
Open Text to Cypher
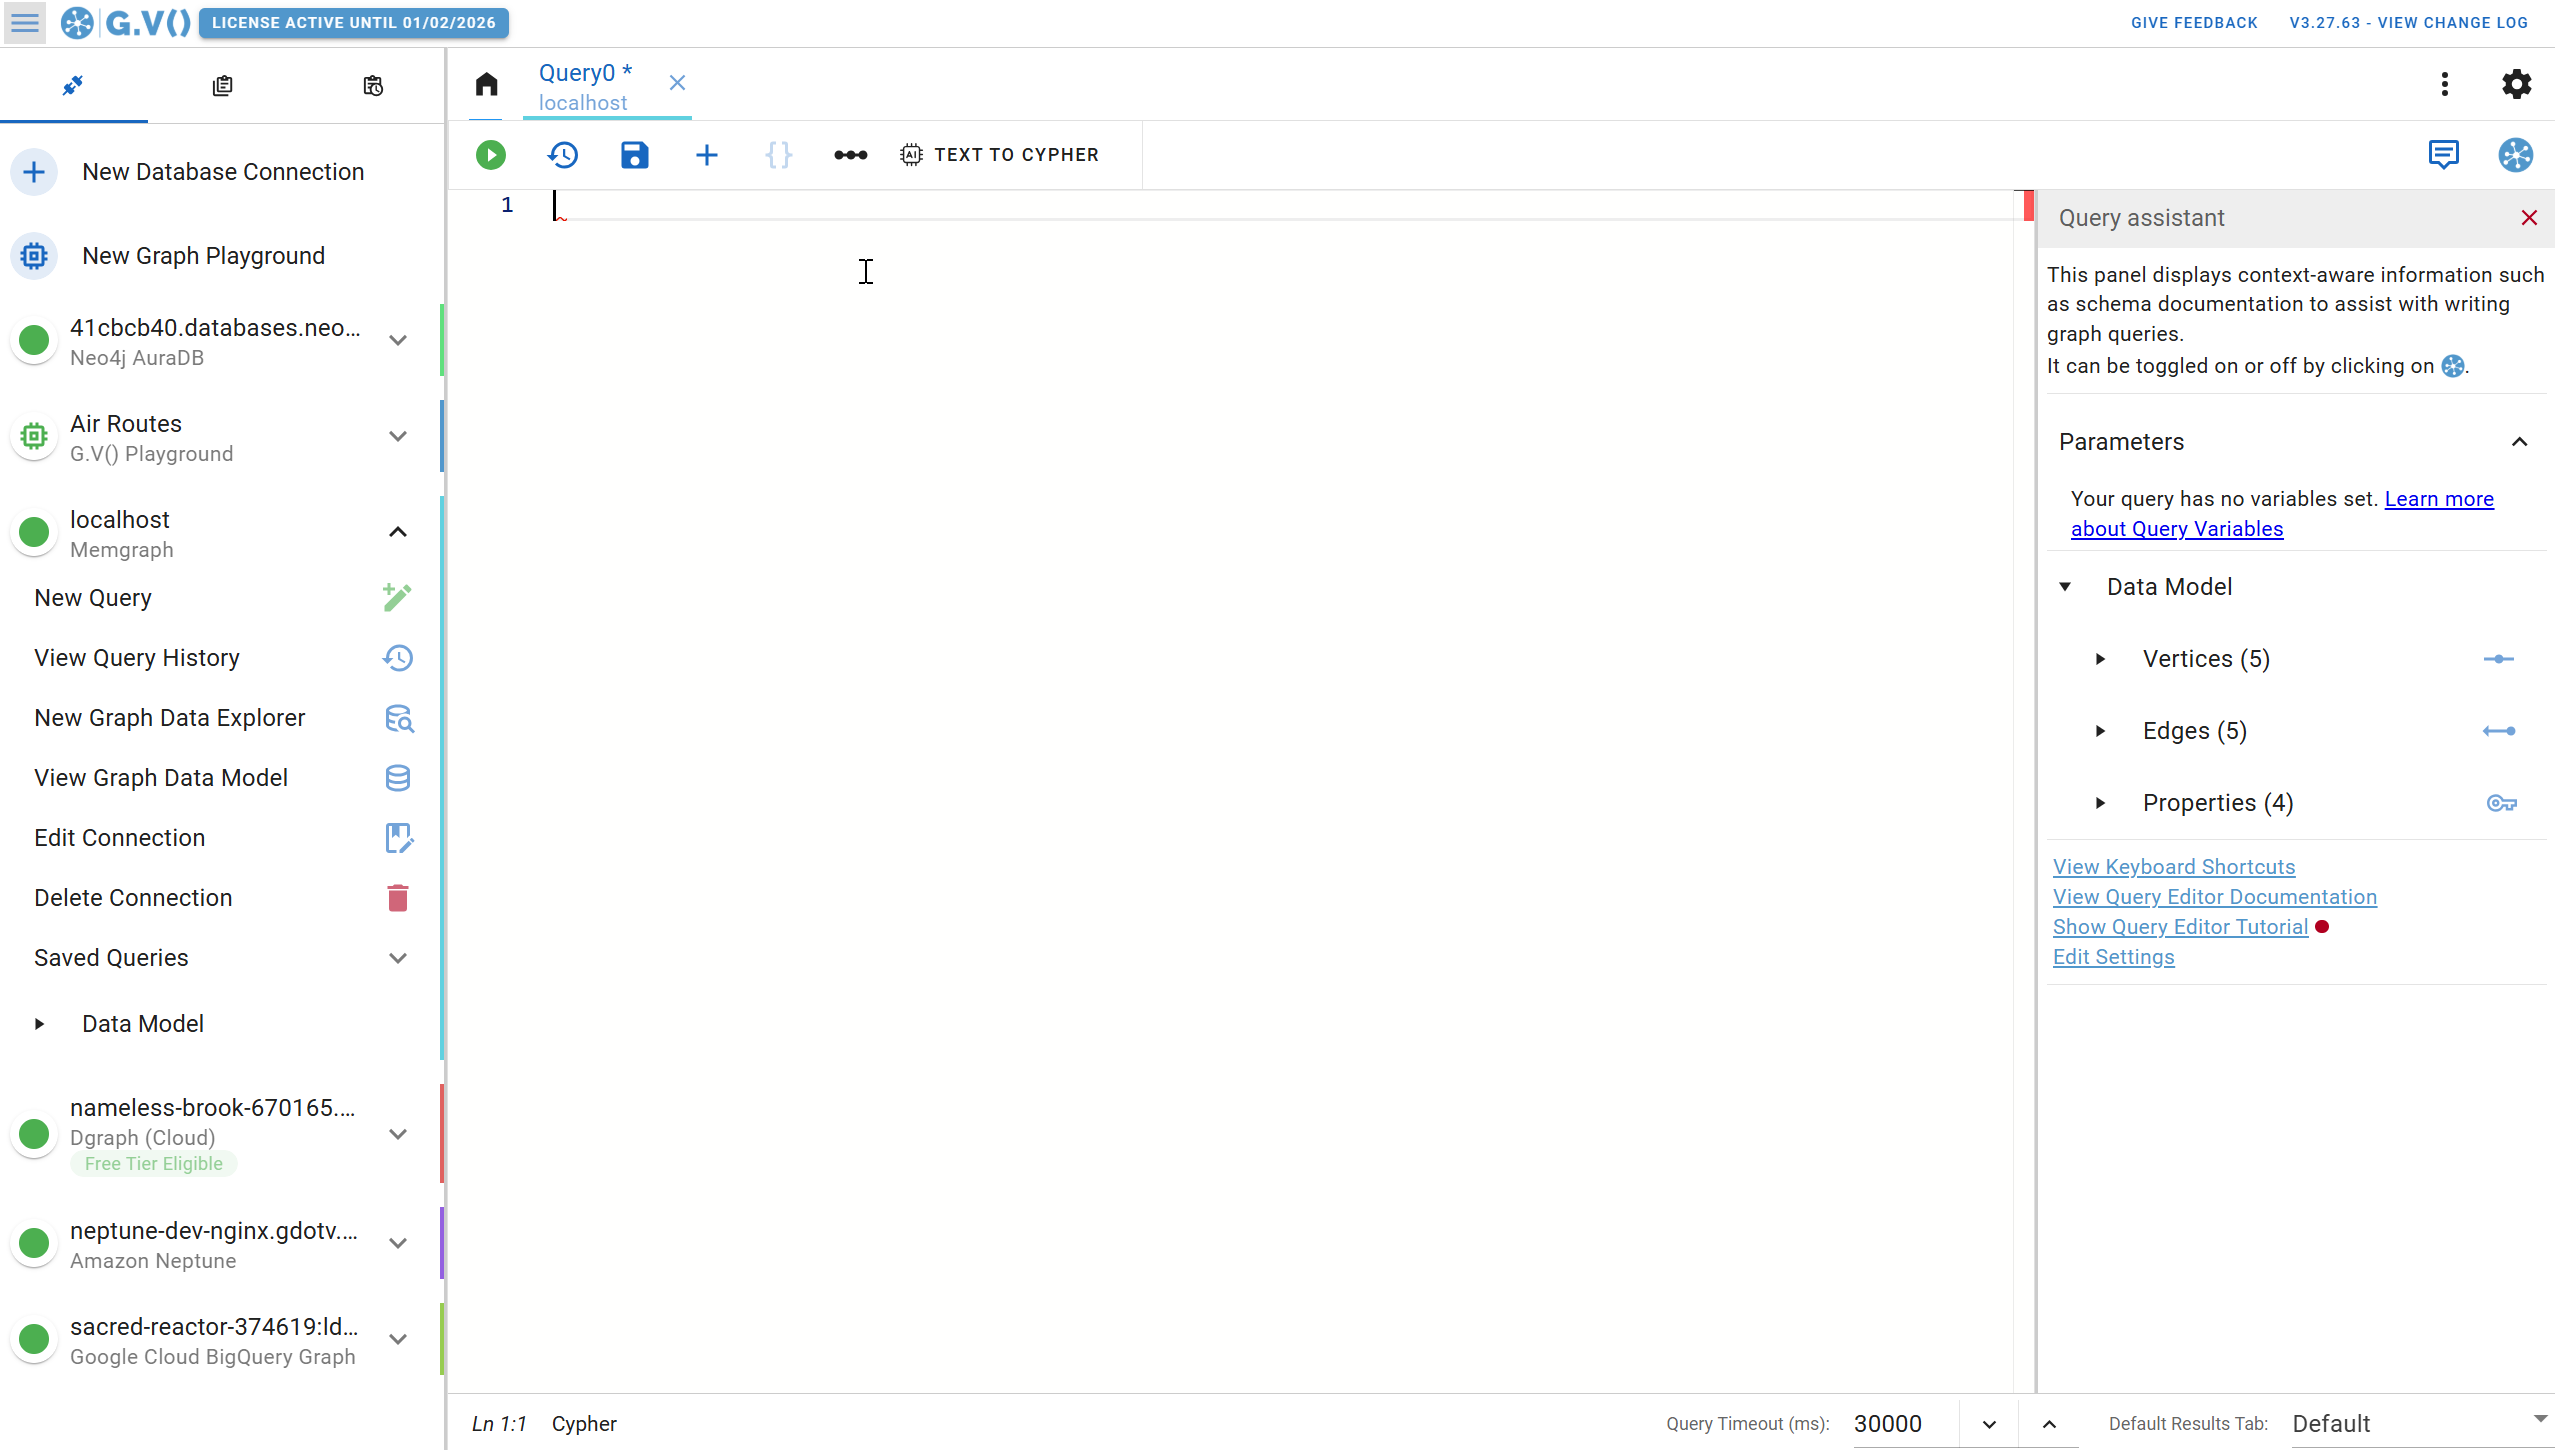pyautogui.click(x=999, y=155)
